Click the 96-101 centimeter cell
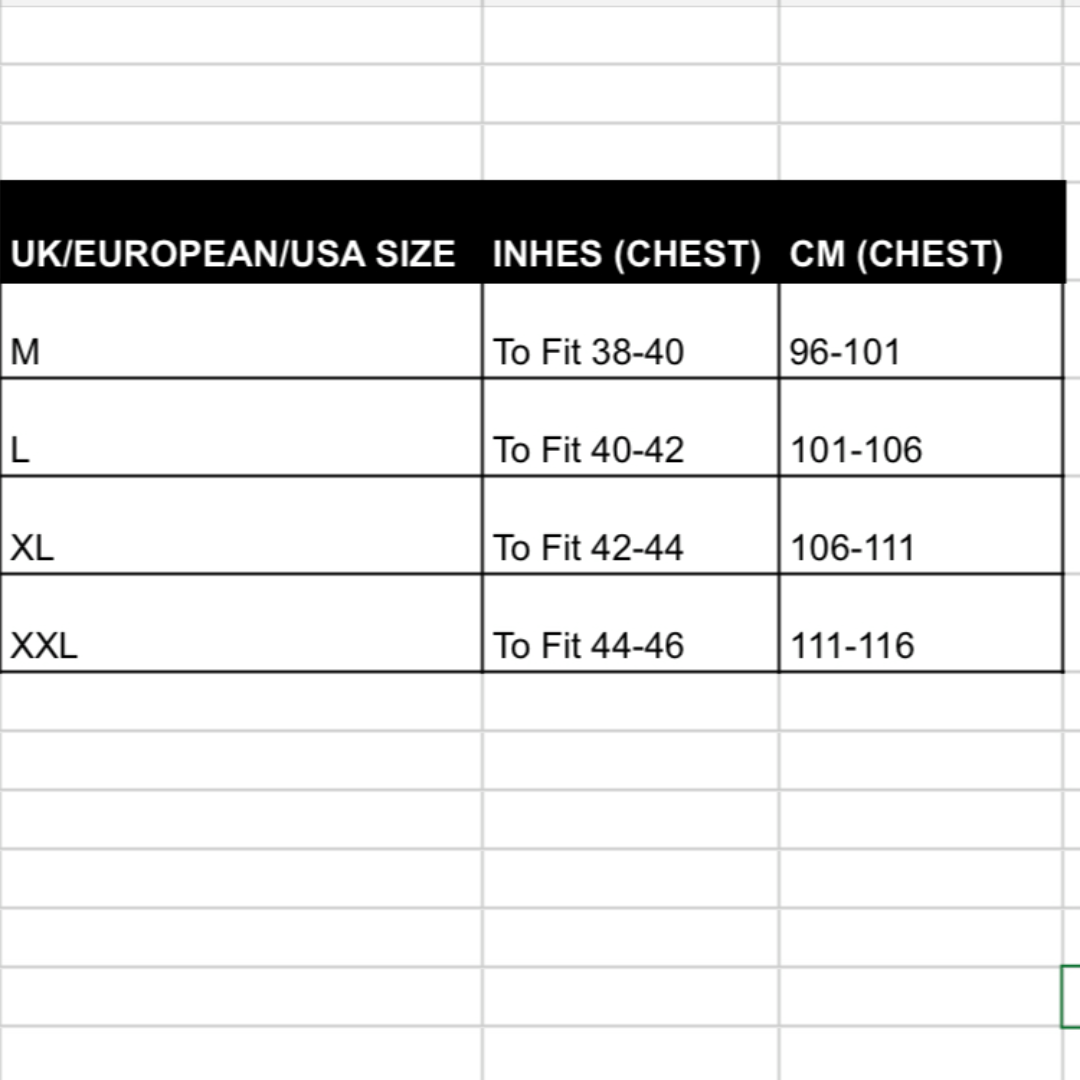The height and width of the screenshot is (1080, 1080). click(920, 332)
